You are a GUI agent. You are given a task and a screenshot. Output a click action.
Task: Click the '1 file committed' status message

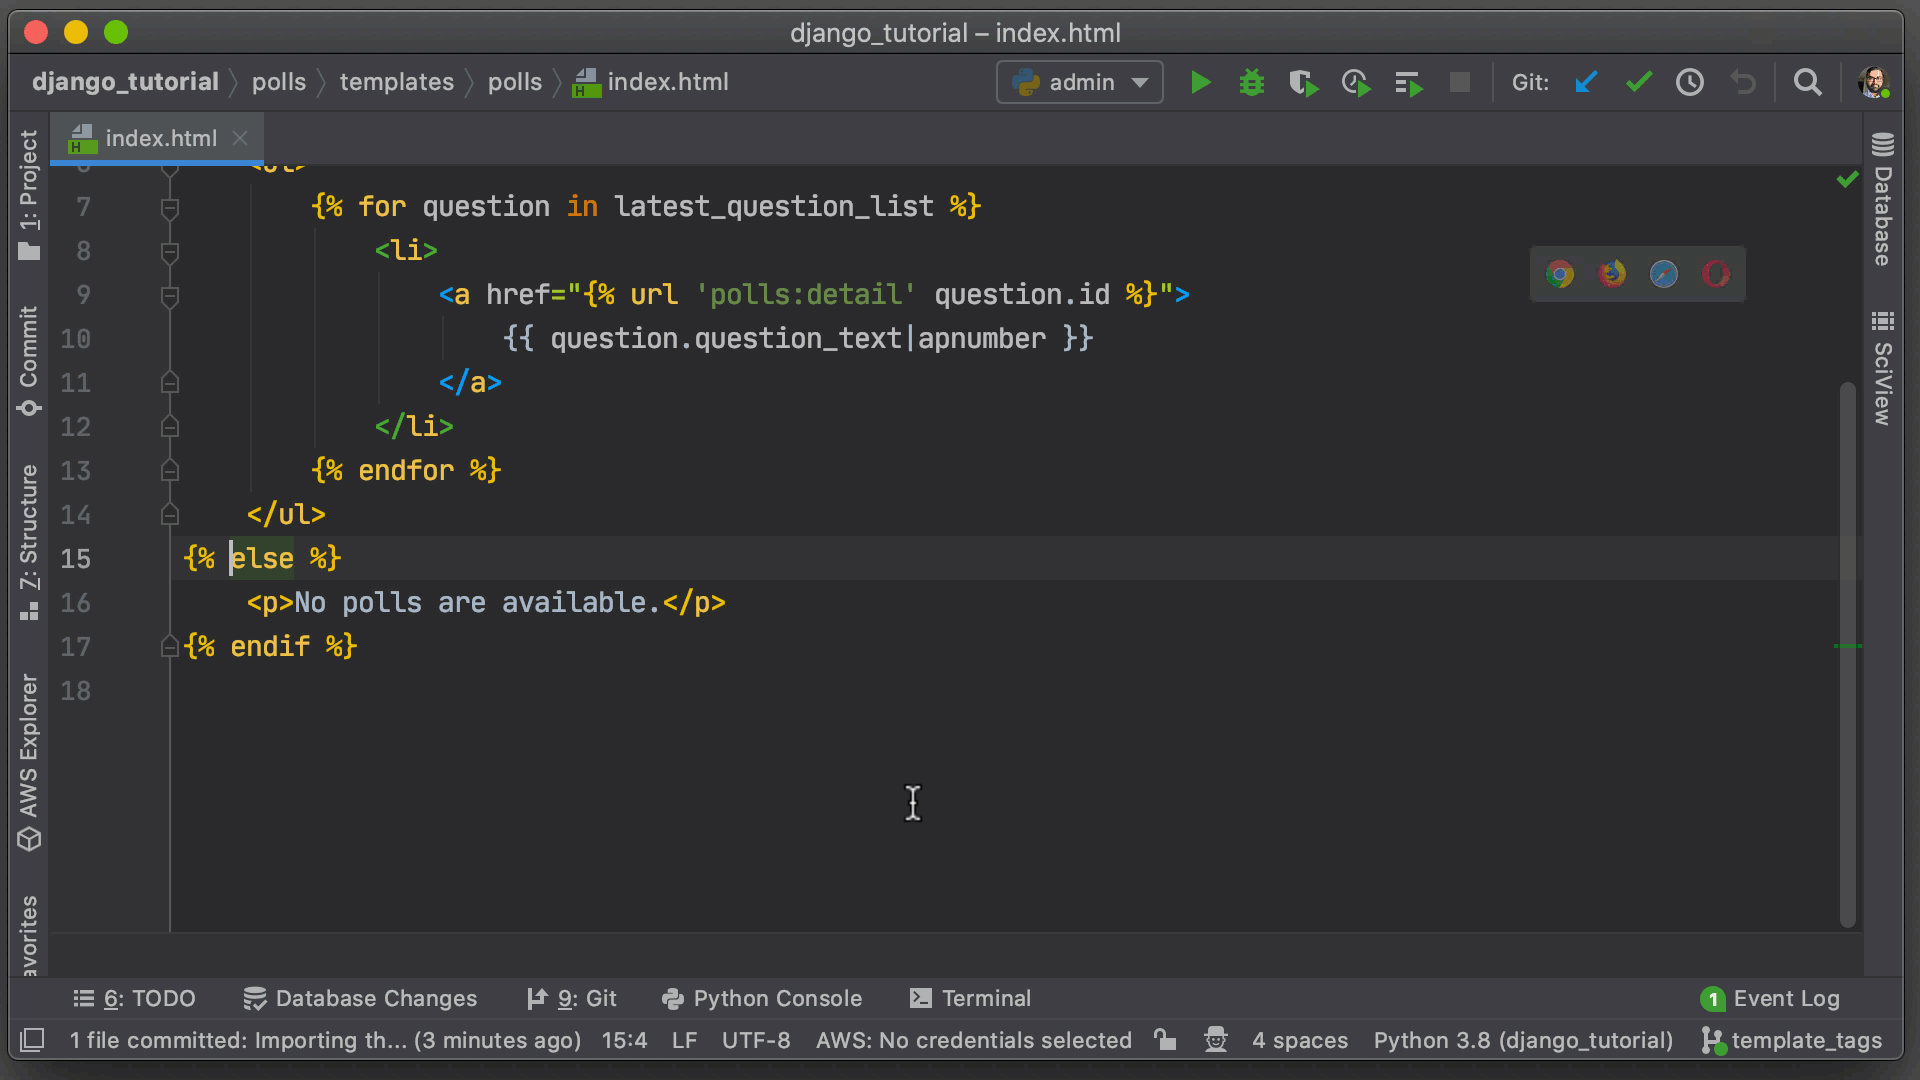pos(325,1040)
